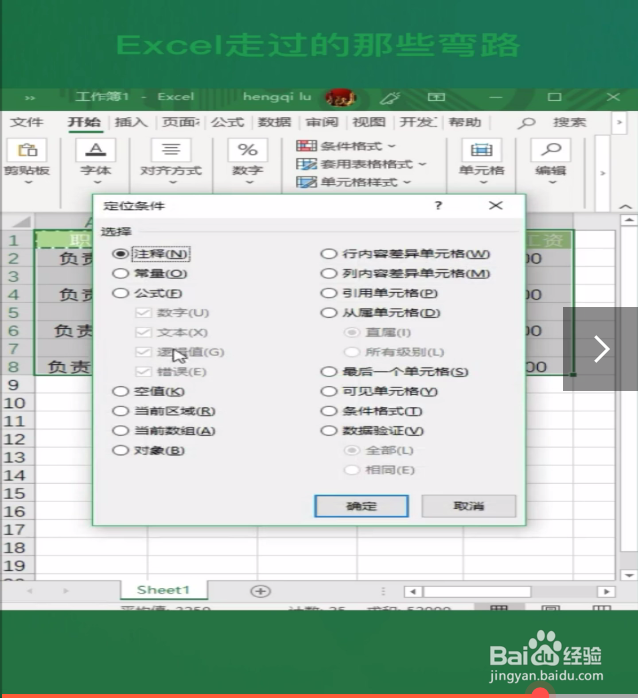Open the 数字 number format group icon
Image resolution: width=638 pixels, height=698 pixels.
point(248,150)
